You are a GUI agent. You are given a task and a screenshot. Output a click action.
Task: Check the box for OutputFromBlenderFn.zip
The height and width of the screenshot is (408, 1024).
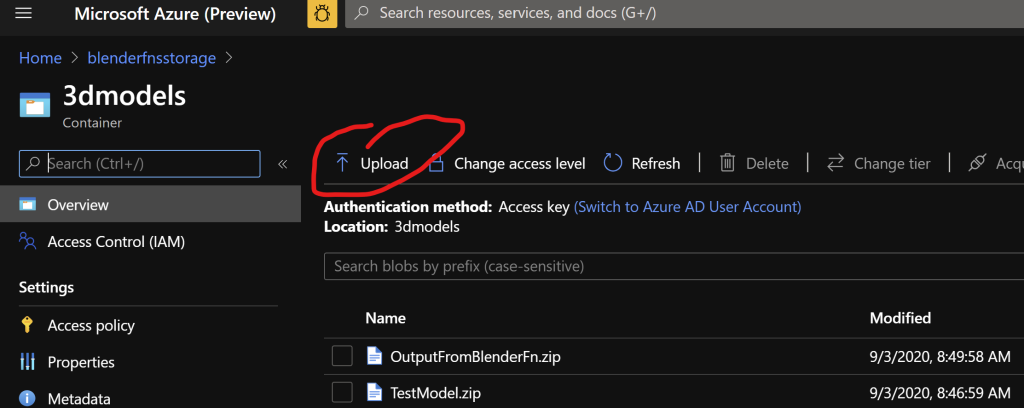click(342, 356)
